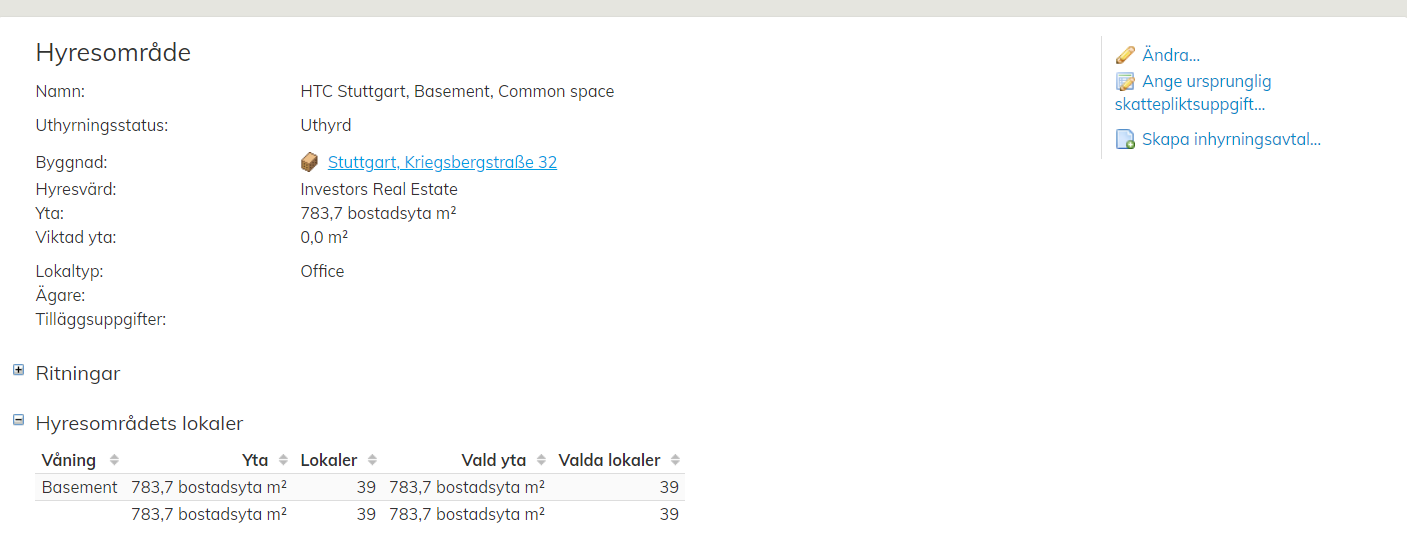This screenshot has width=1407, height=539.
Task: Click the Hyresområdets lokaler heading
Action: coord(139,423)
